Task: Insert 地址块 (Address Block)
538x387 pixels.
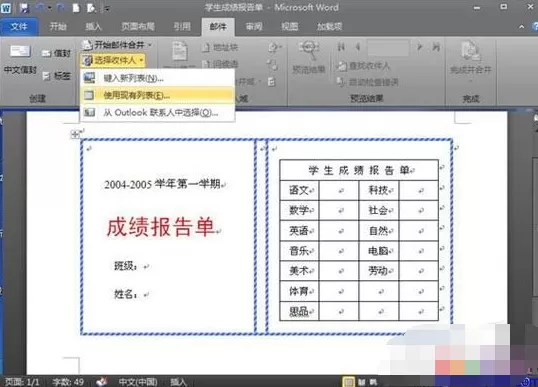Action: point(220,47)
